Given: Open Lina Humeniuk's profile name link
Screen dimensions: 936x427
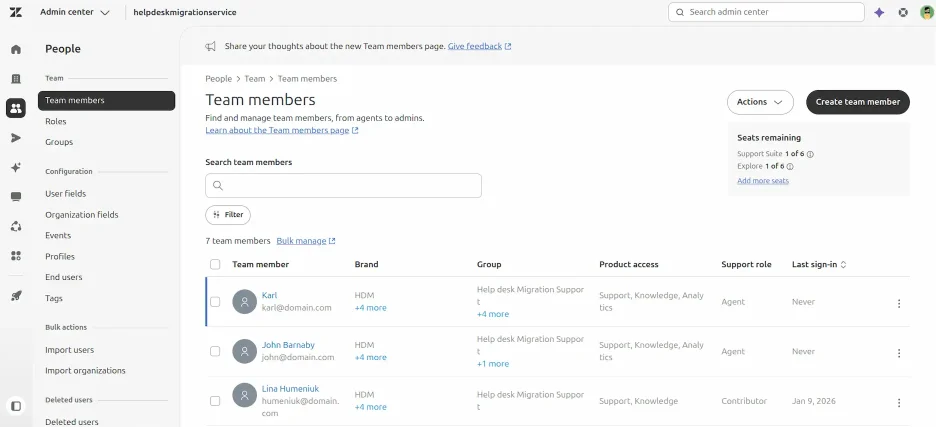Looking at the screenshot, I should 291,389.
